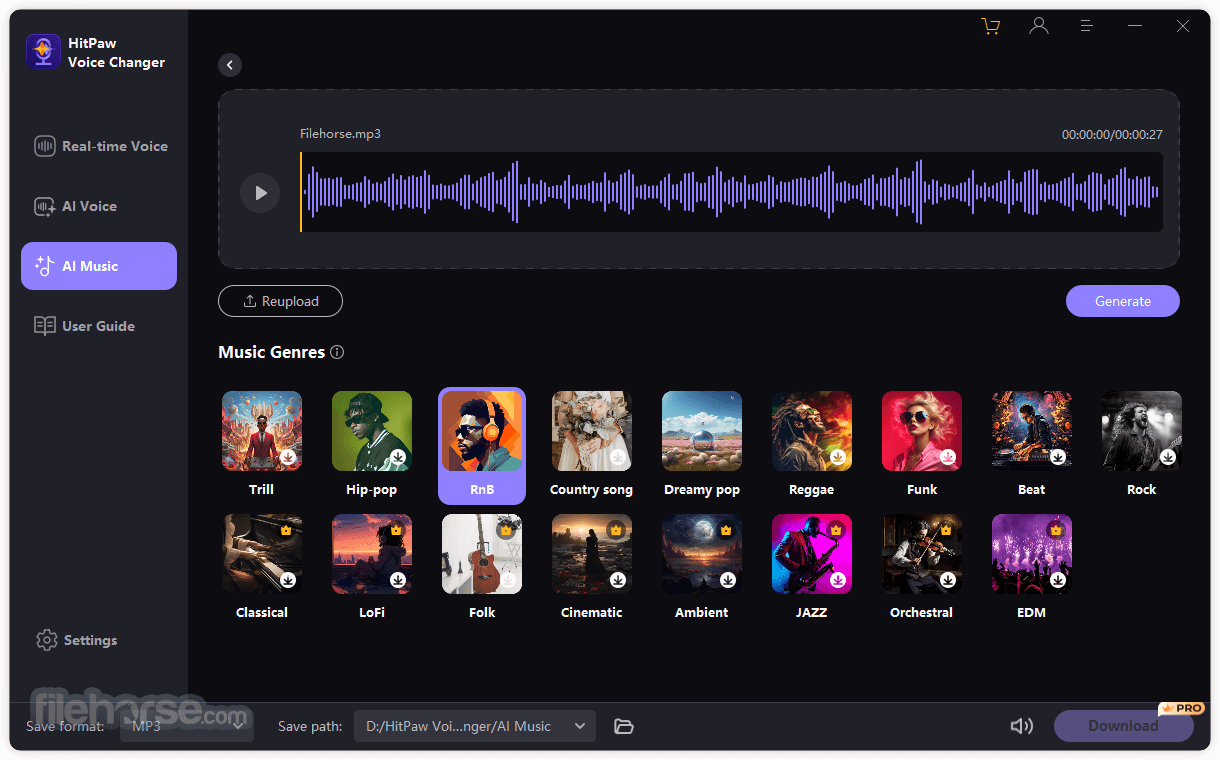Viewport: 1220px width, 760px height.
Task: Click the PRO badge on Download
Action: [1181, 708]
